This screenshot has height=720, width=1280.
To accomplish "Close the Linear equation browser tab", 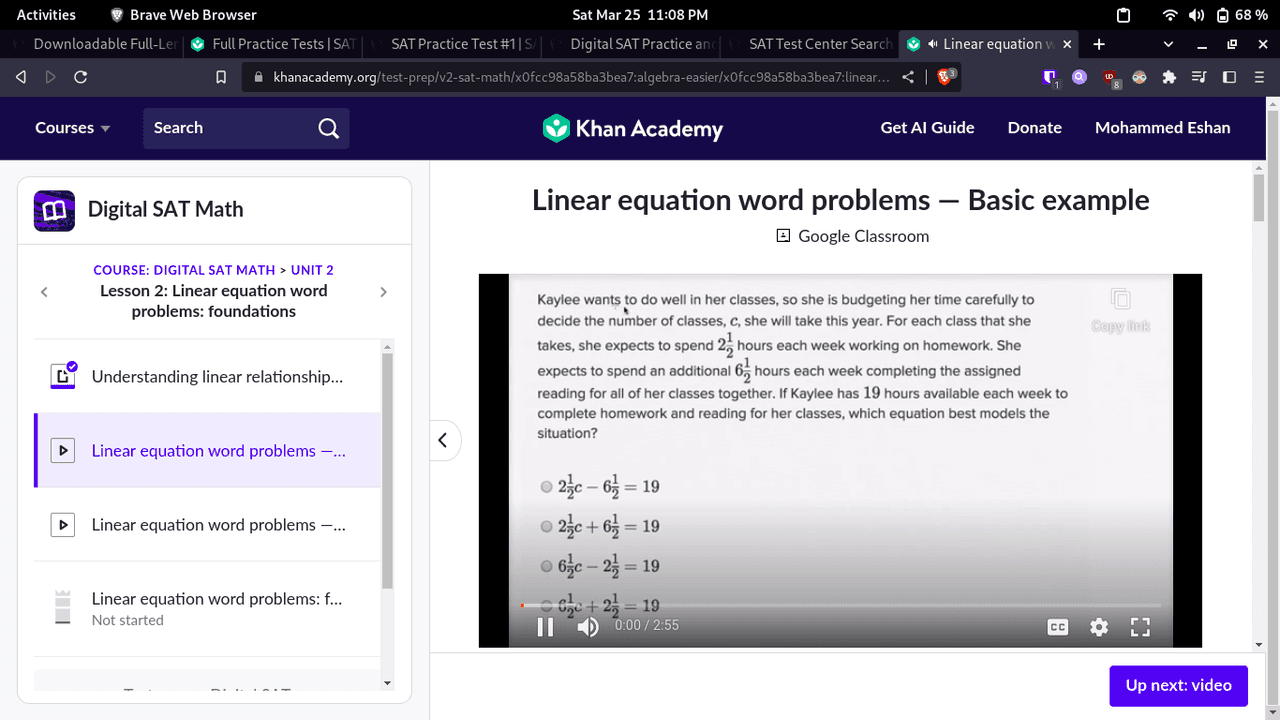I will coord(1067,44).
